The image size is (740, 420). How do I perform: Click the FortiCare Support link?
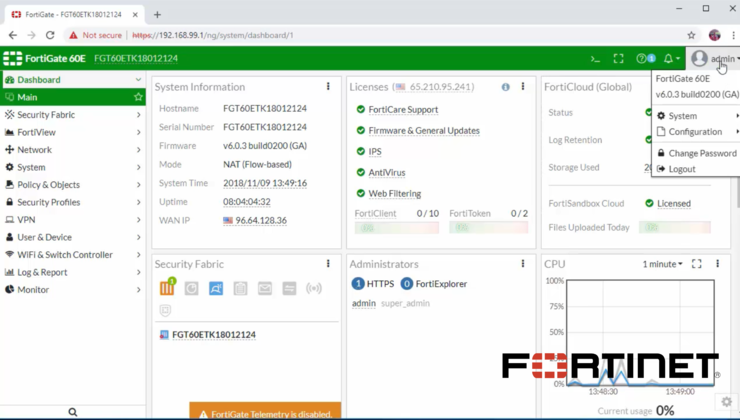(403, 110)
